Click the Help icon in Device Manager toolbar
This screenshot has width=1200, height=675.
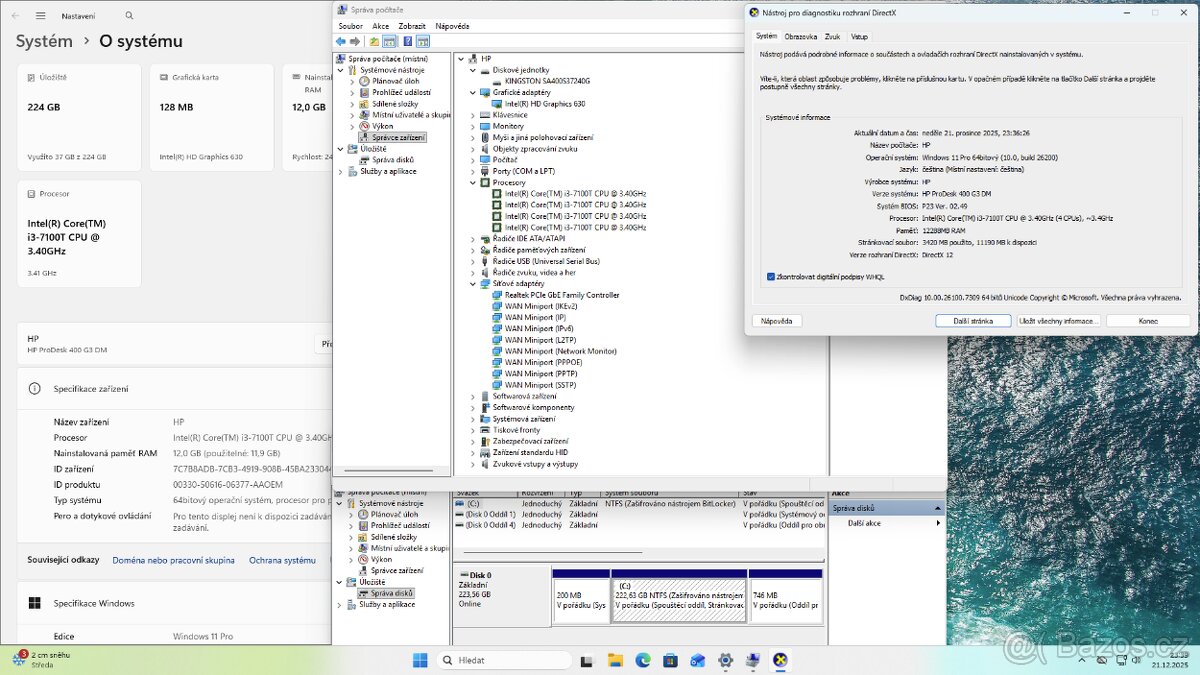click(408, 41)
